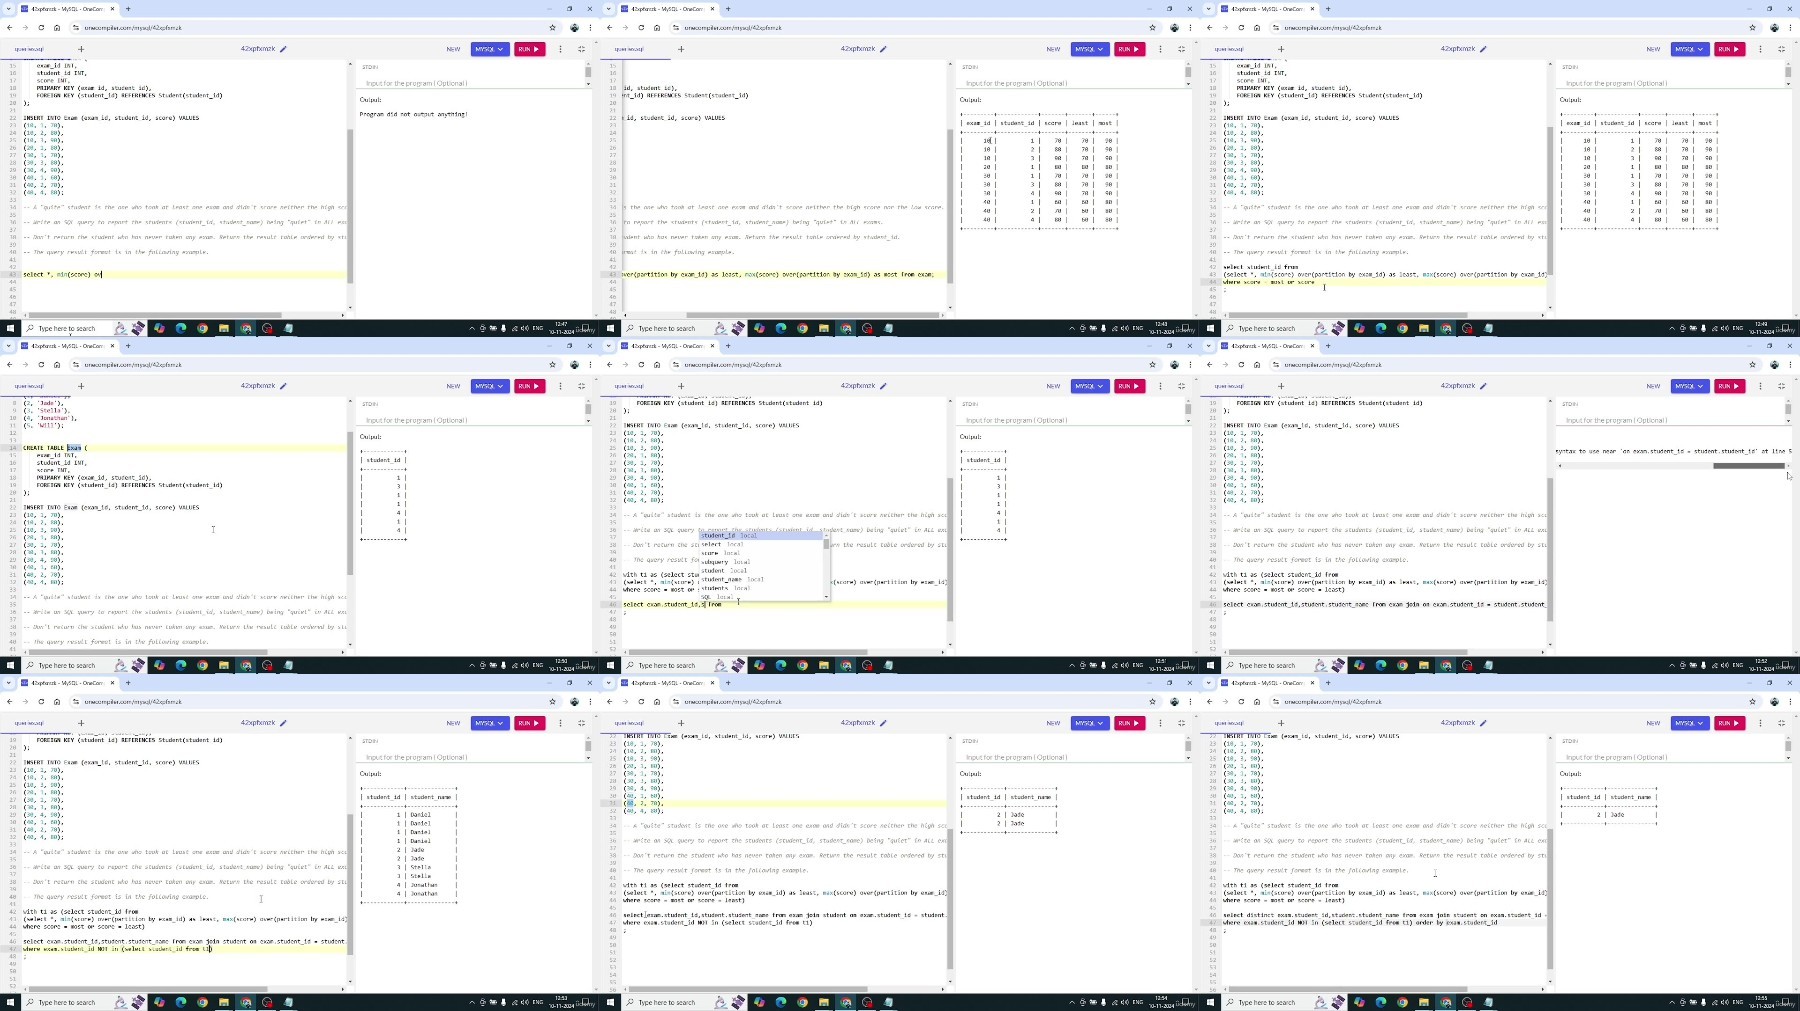Screen dimensions: 1800x1011
Task: Click the 'CREATE TABLE Exam (' code line
Action: [x=55, y=448]
